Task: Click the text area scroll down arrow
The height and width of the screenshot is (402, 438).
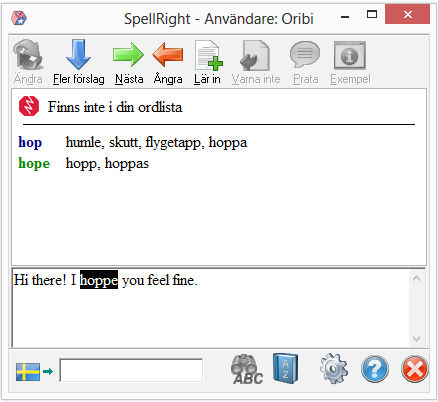Action: pyautogui.click(x=416, y=339)
